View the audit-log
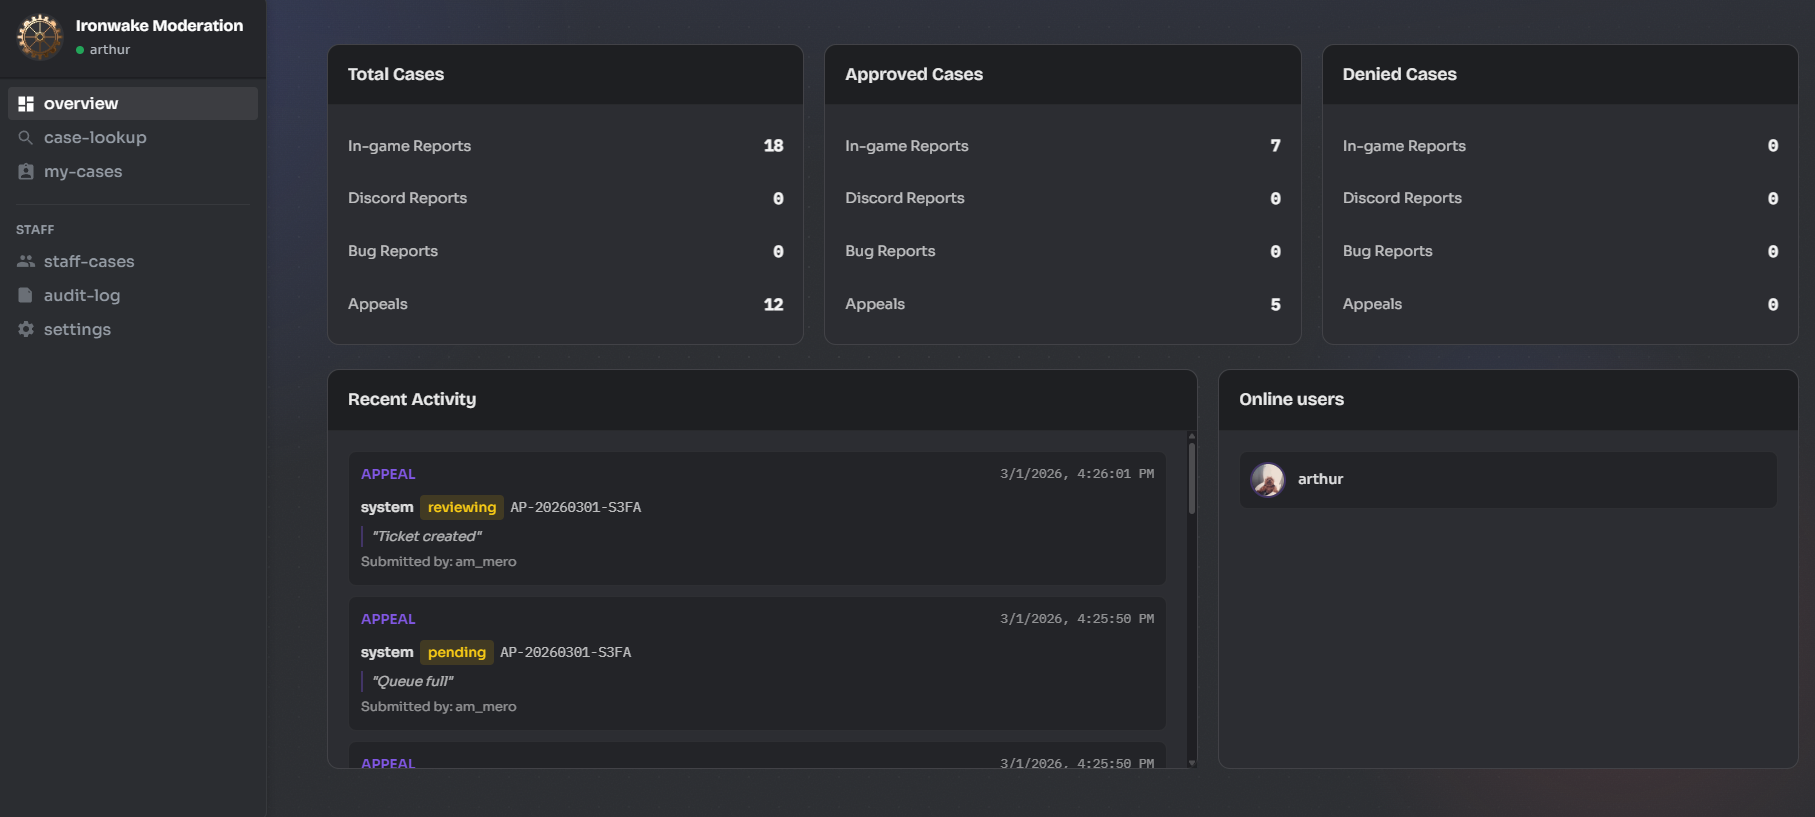The height and width of the screenshot is (817, 1815). (x=133, y=296)
